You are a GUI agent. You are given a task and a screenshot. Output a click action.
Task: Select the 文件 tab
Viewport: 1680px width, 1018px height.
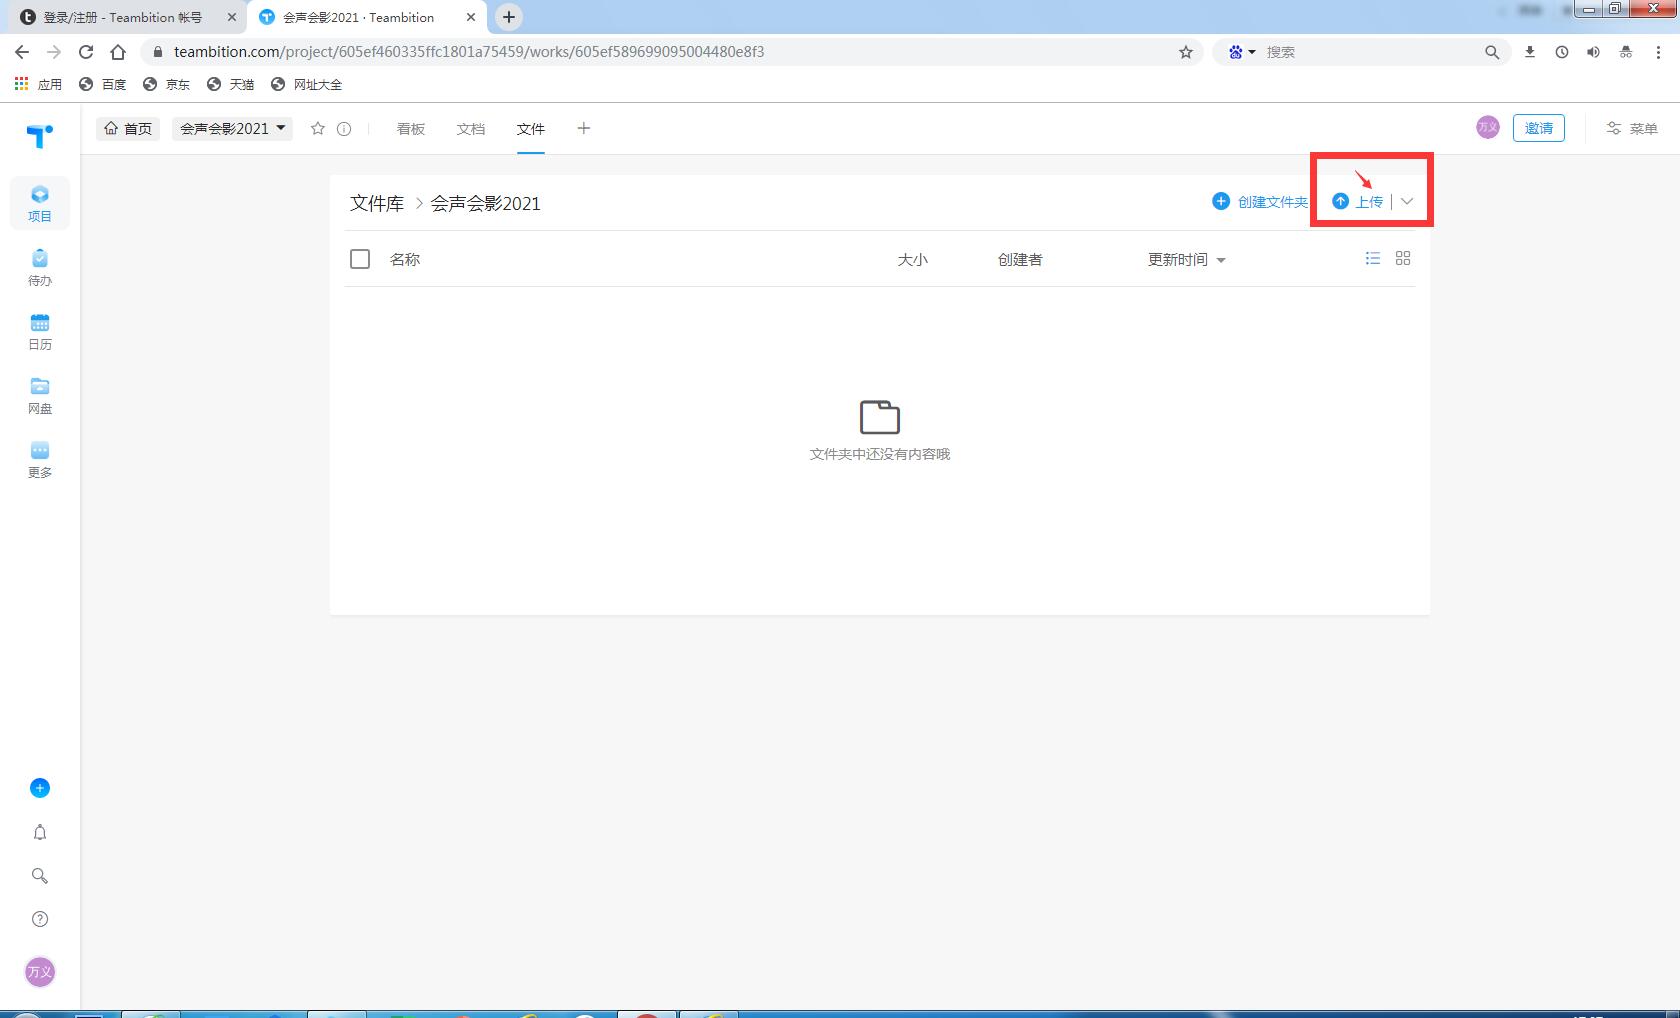coord(531,129)
